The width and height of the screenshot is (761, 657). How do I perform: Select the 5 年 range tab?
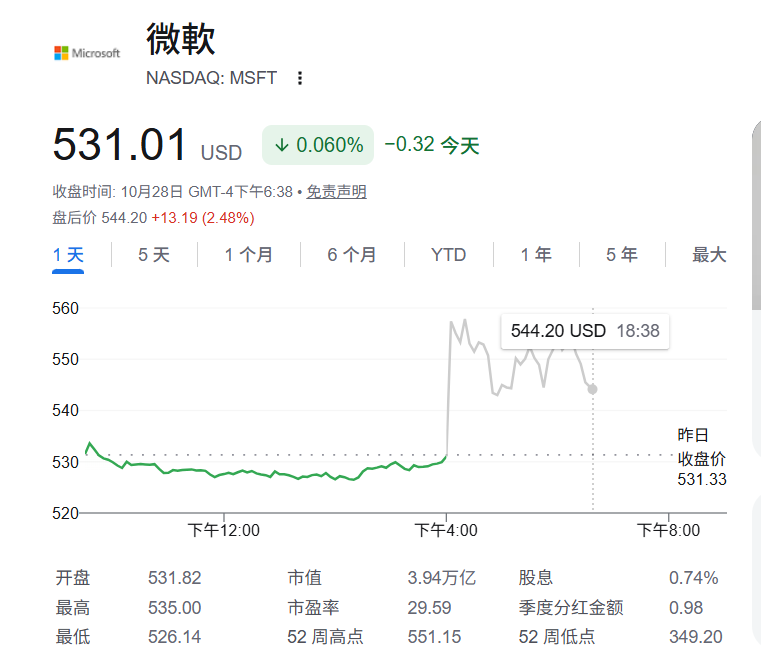622,255
